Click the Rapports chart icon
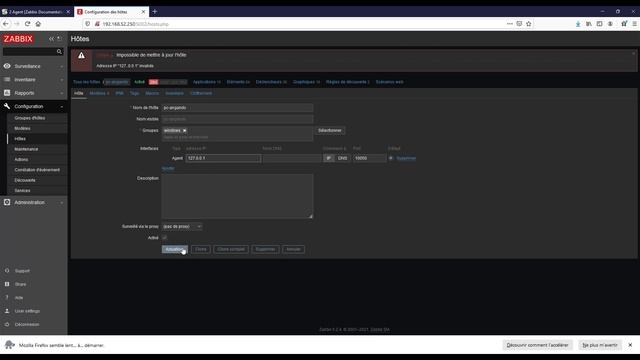 pos(7,93)
